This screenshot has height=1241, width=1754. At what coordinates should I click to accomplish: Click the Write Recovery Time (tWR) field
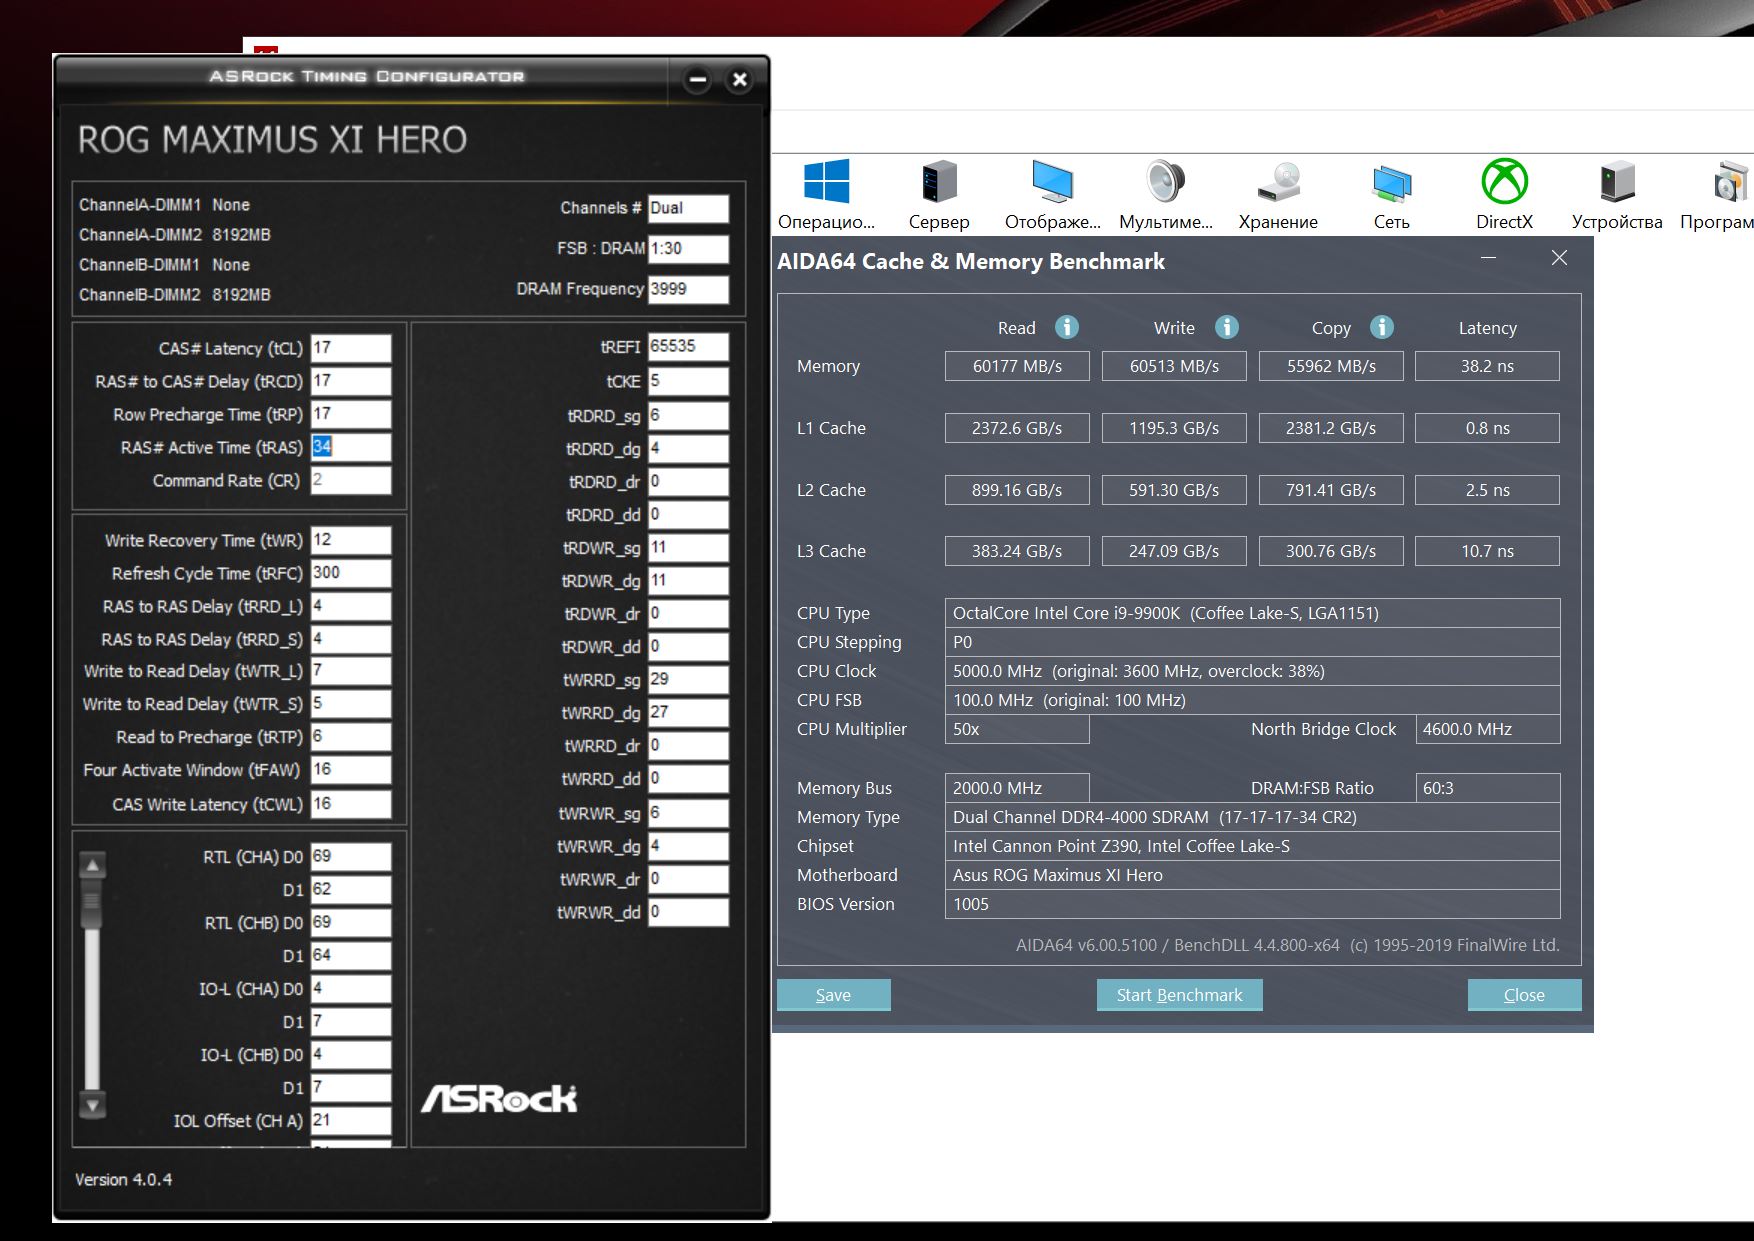[x=351, y=540]
